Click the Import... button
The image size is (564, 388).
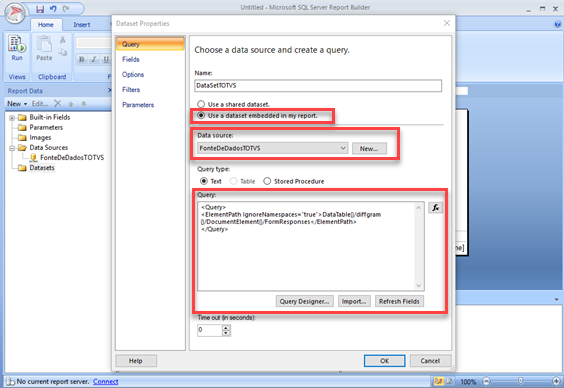[354, 301]
